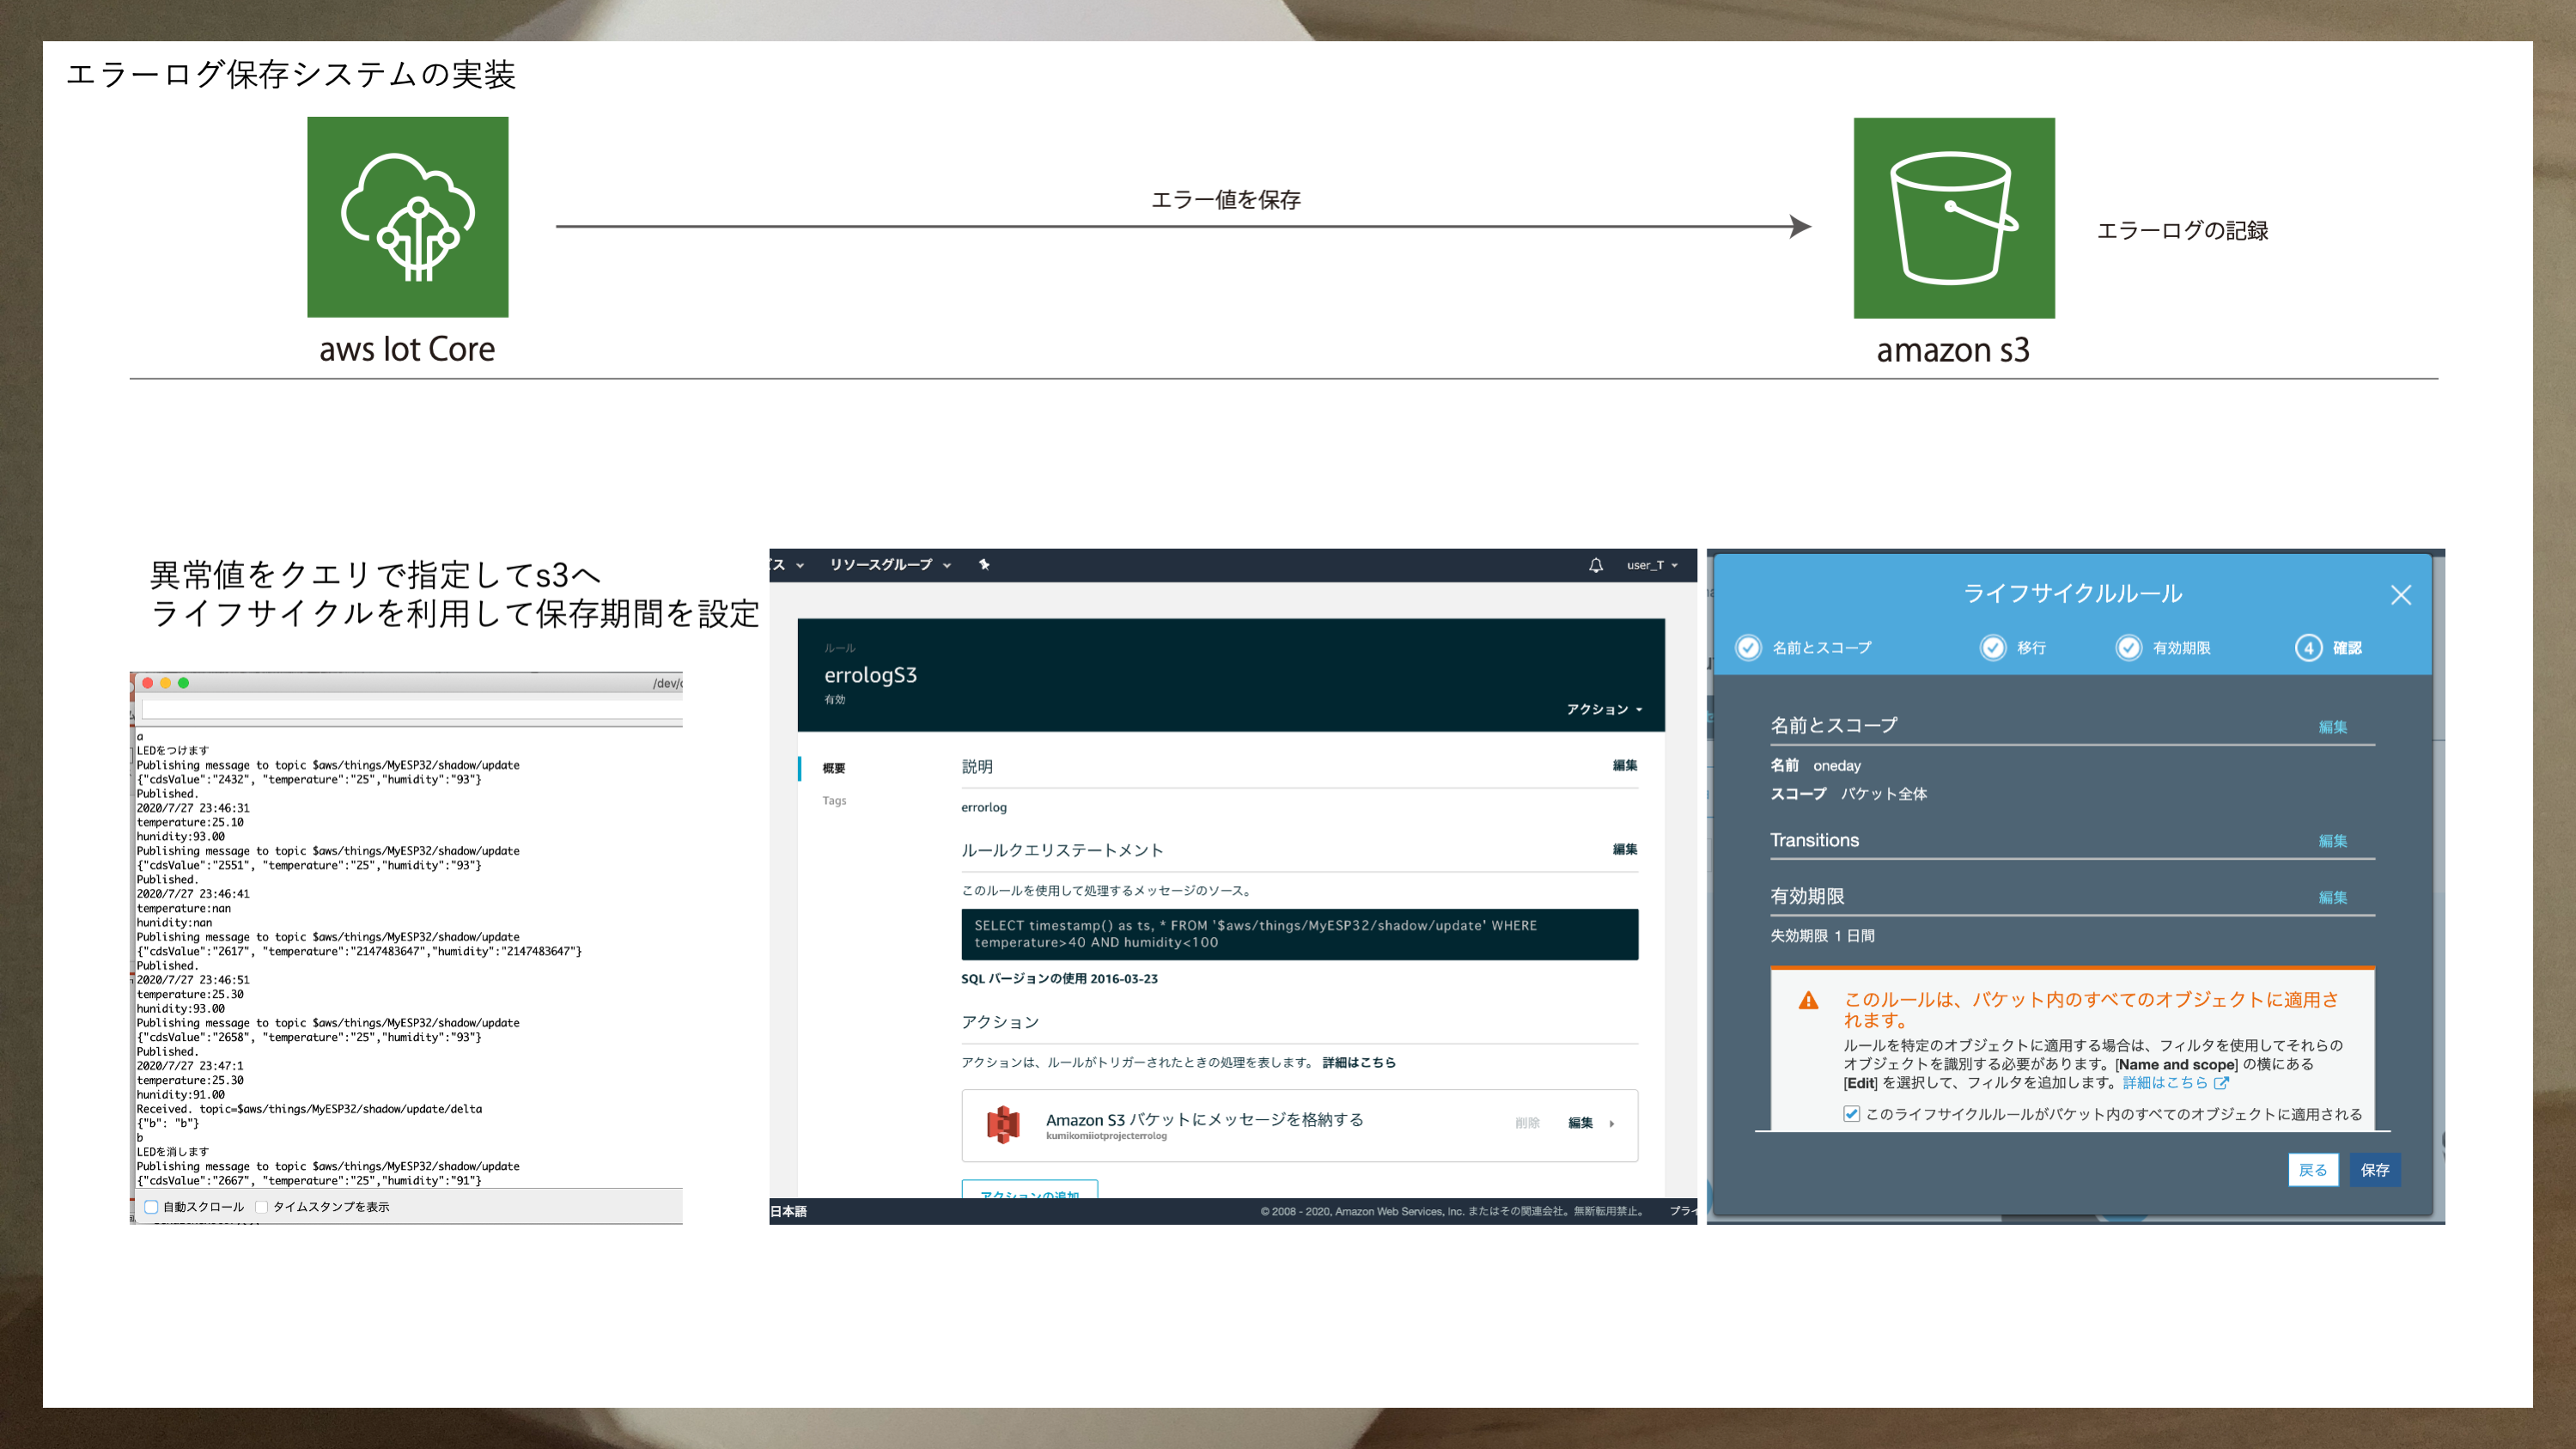This screenshot has height=1449, width=2576.
Task: Enable the 自動スクロール checkbox
Action: pos(151,1207)
